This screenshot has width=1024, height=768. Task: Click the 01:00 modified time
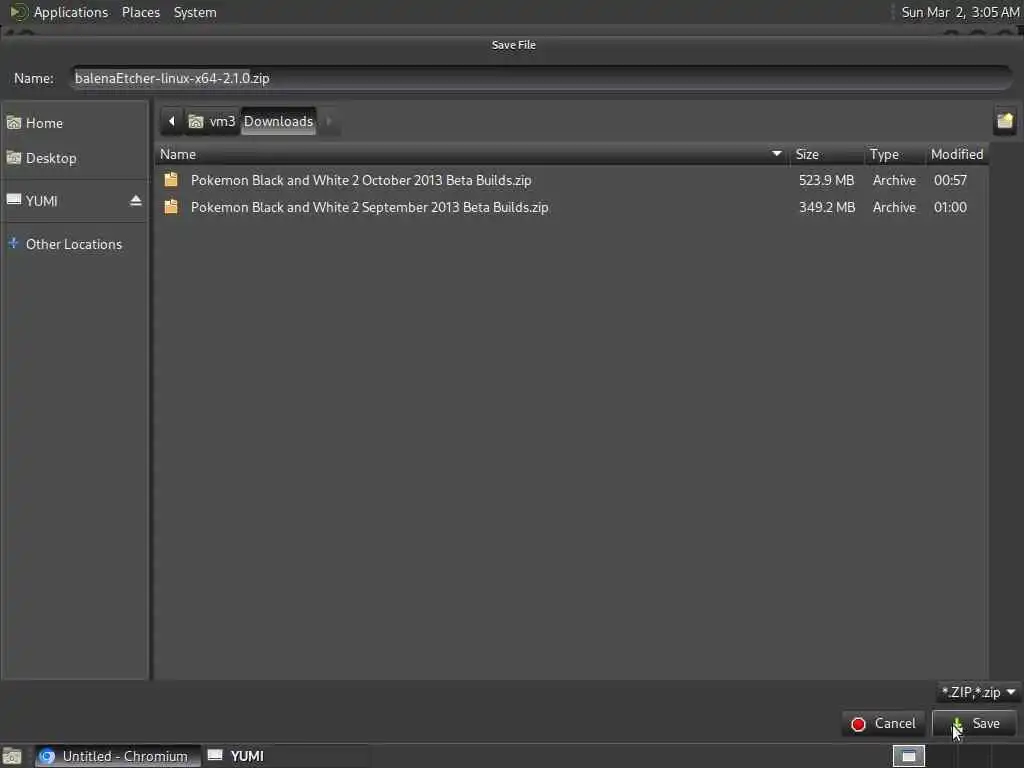[950, 207]
